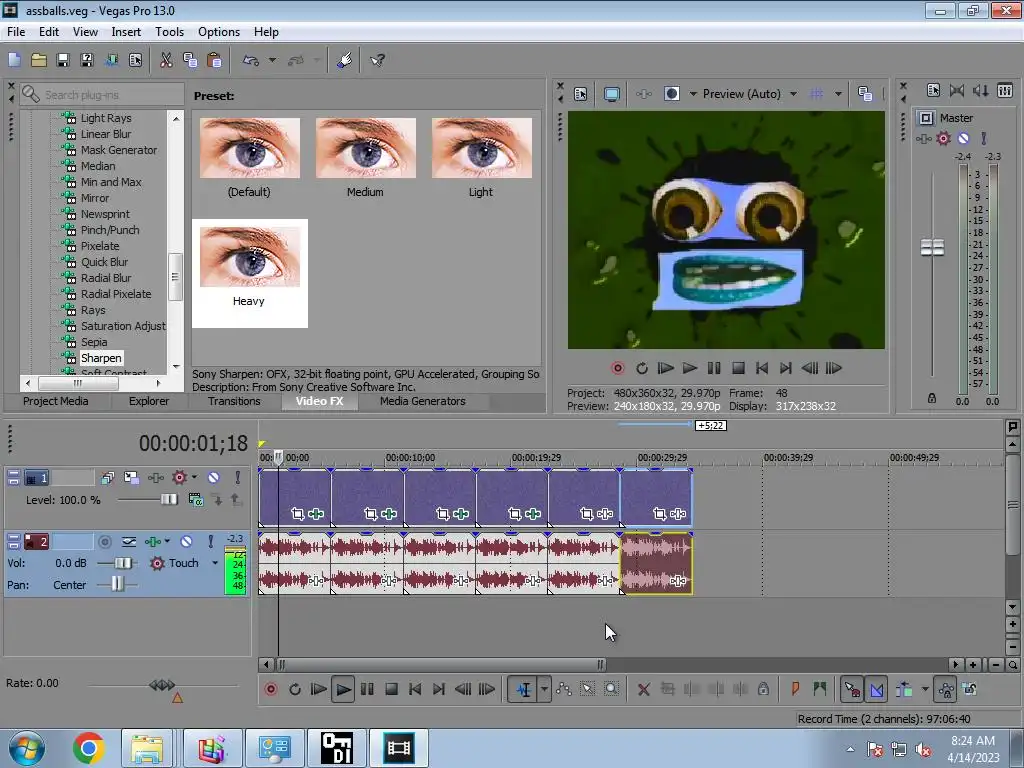This screenshot has width=1024, height=768.
Task: Select the Zoom edit tool
Action: point(611,689)
